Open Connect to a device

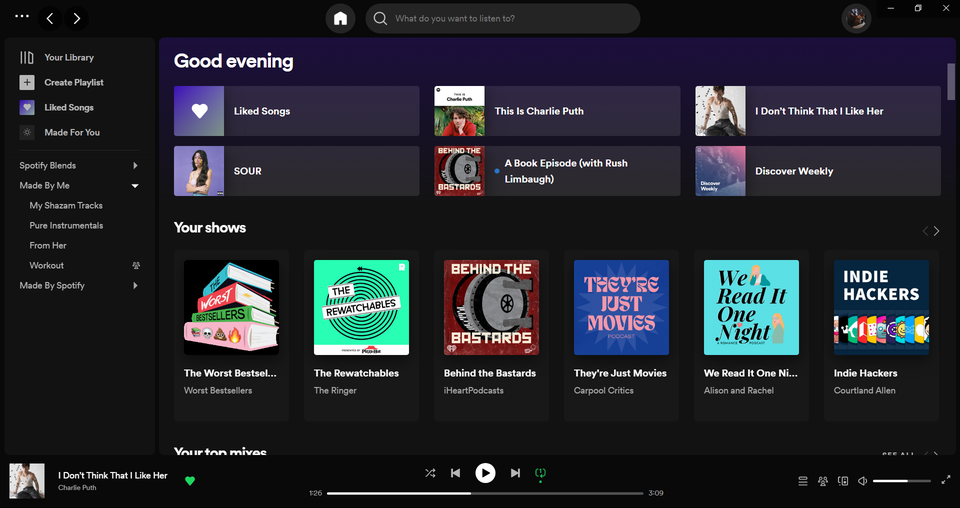point(843,481)
